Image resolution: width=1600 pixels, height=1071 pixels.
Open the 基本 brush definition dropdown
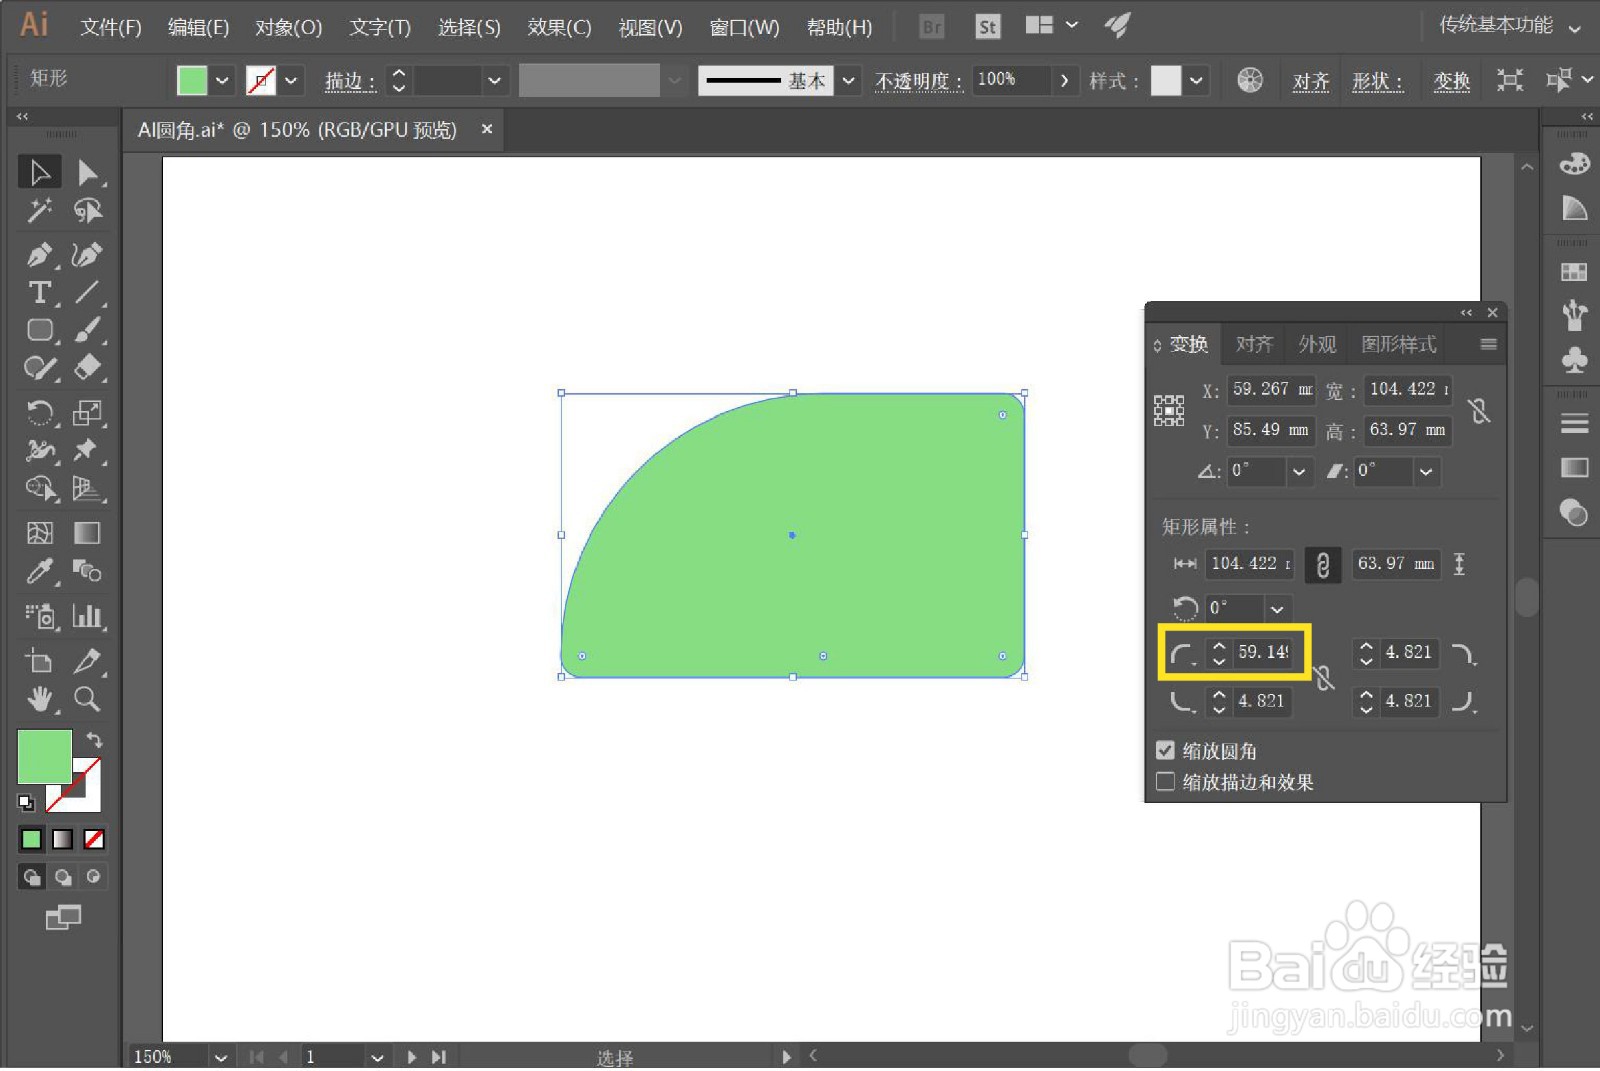849,80
